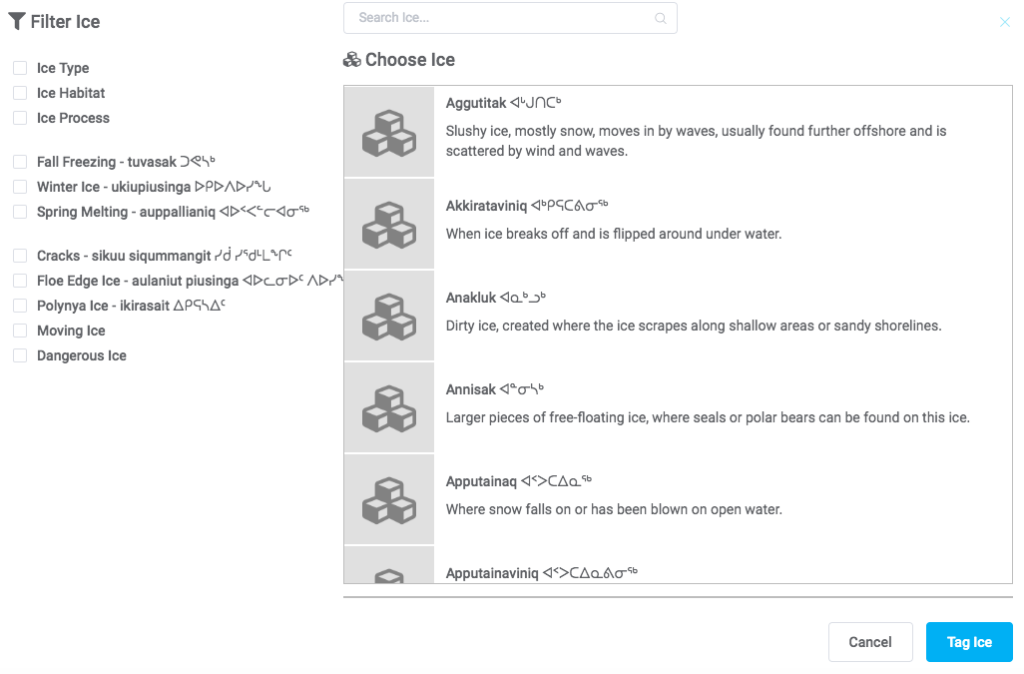This screenshot has height=674, width=1024.
Task: Click the magnifier icon in search box
Action: (660, 18)
